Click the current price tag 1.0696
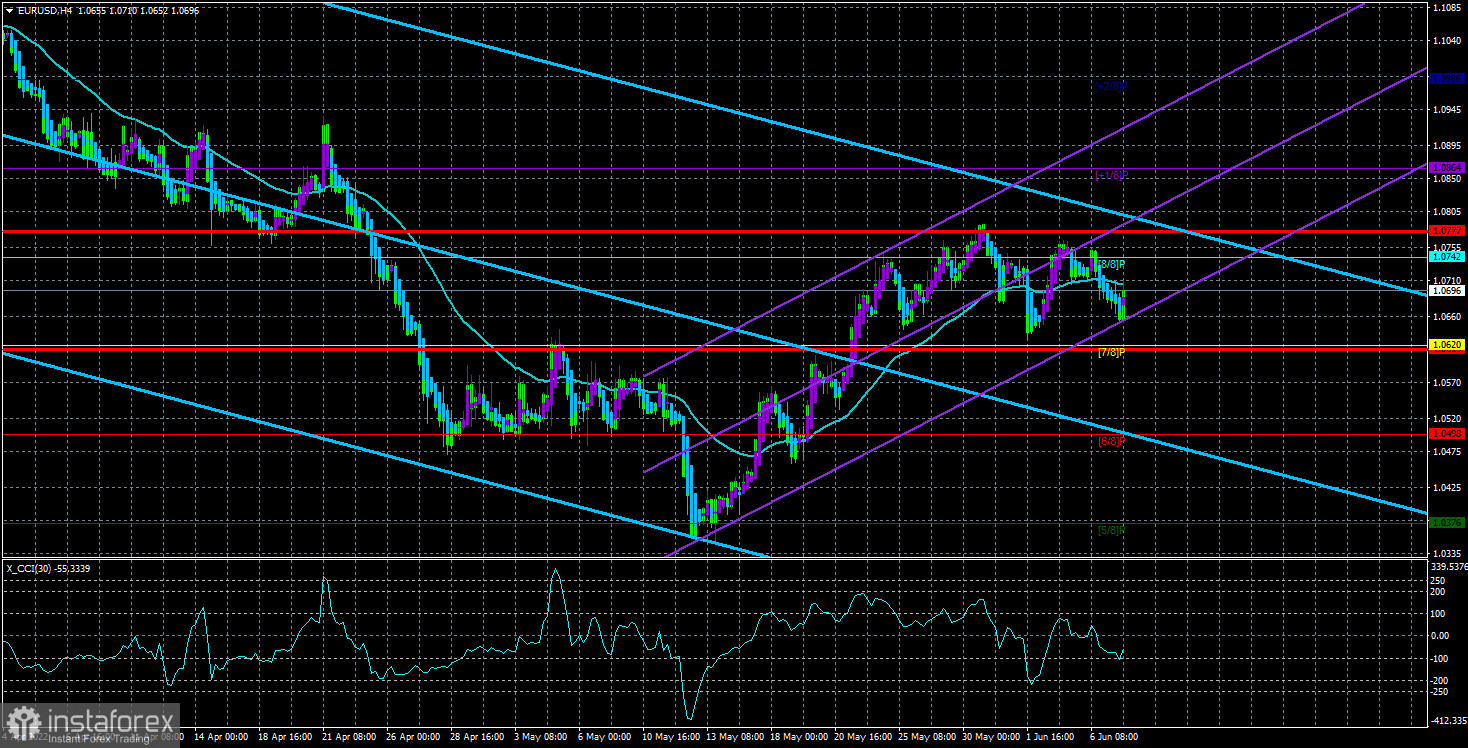 1447,291
